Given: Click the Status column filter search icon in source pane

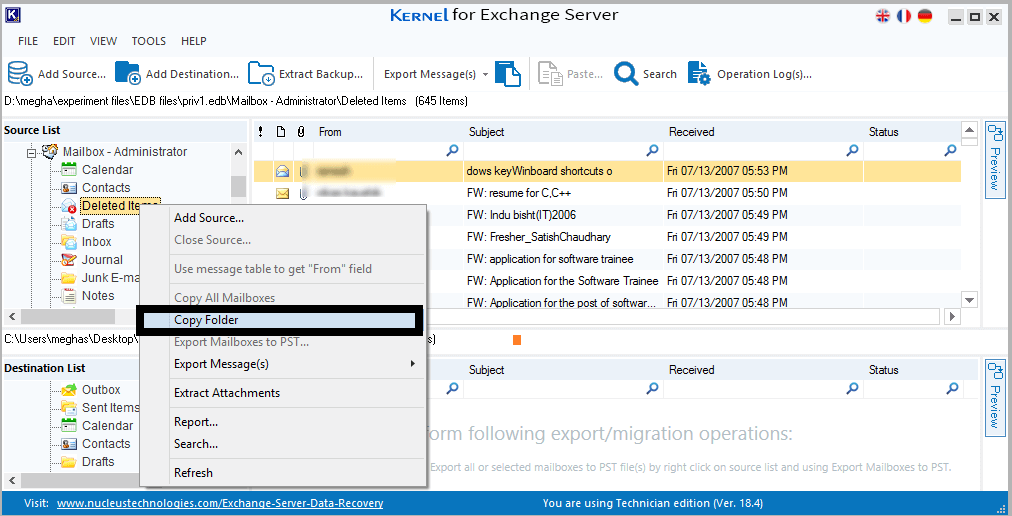Looking at the screenshot, I should pos(950,150).
